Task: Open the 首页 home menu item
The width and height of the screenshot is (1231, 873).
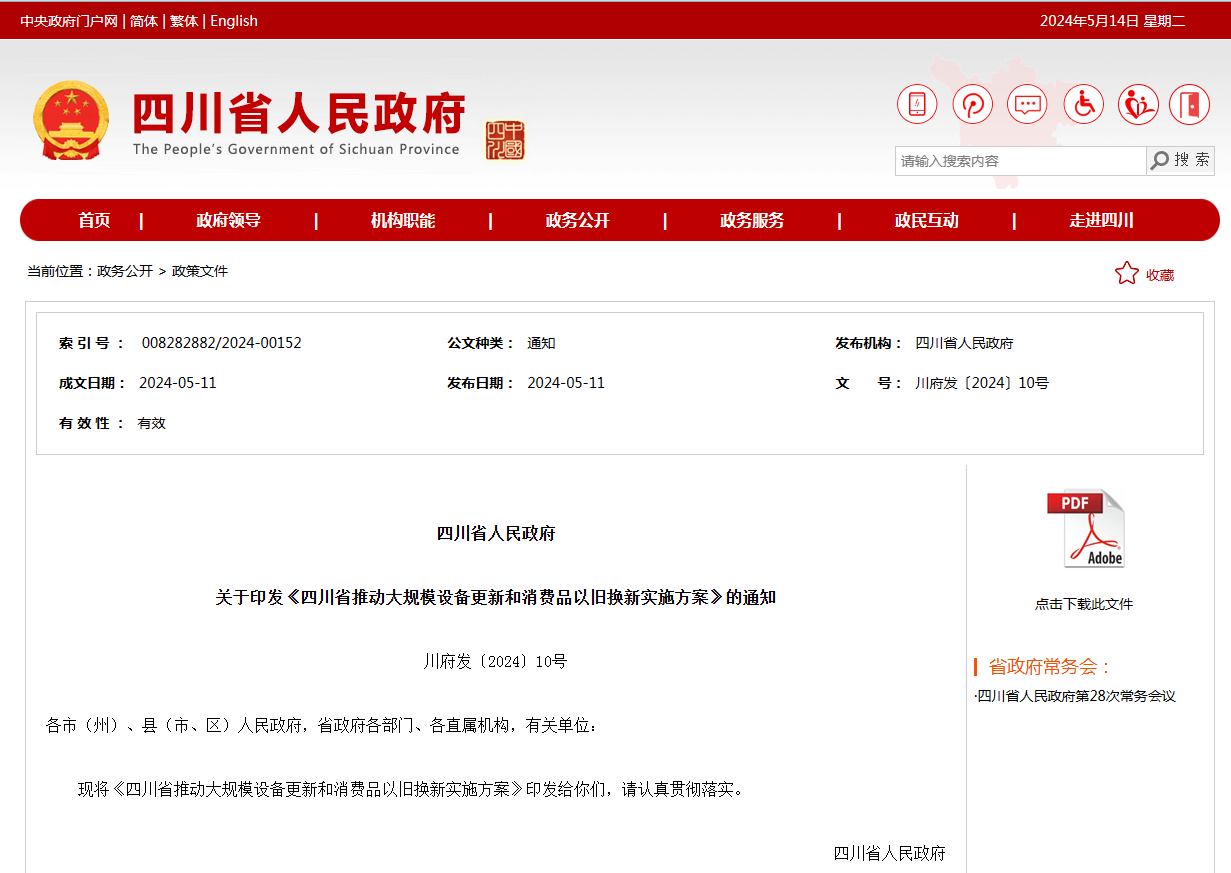Action: [x=94, y=221]
